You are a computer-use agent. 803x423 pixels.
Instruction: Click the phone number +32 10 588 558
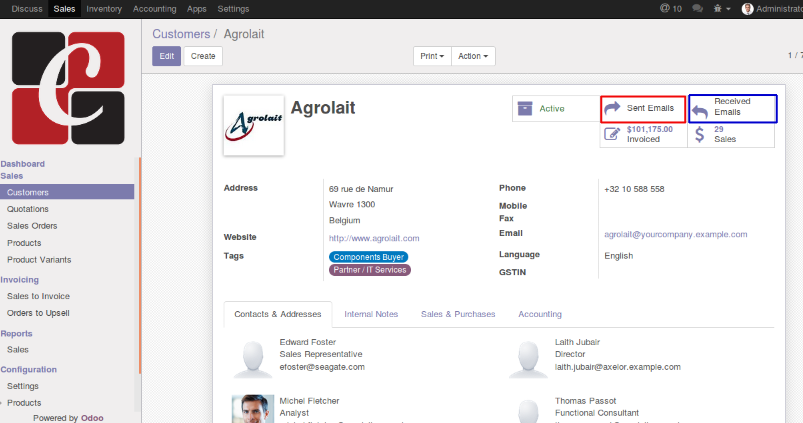634,189
